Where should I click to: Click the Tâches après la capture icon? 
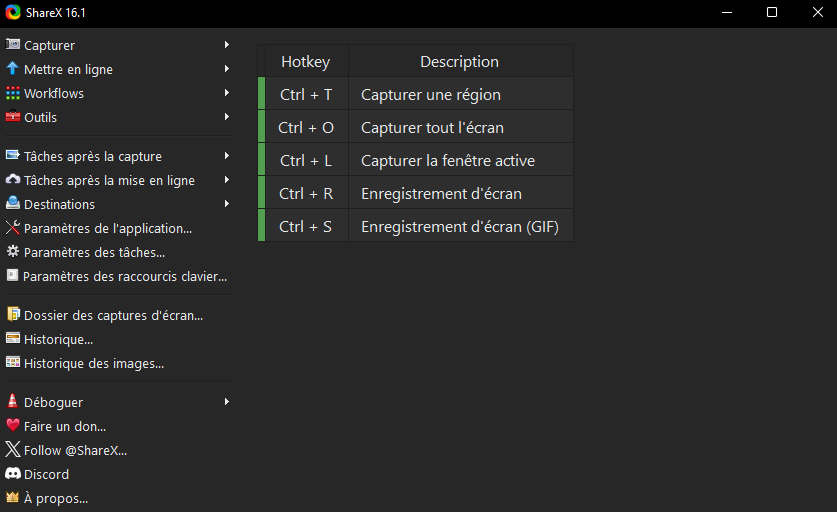(x=13, y=155)
